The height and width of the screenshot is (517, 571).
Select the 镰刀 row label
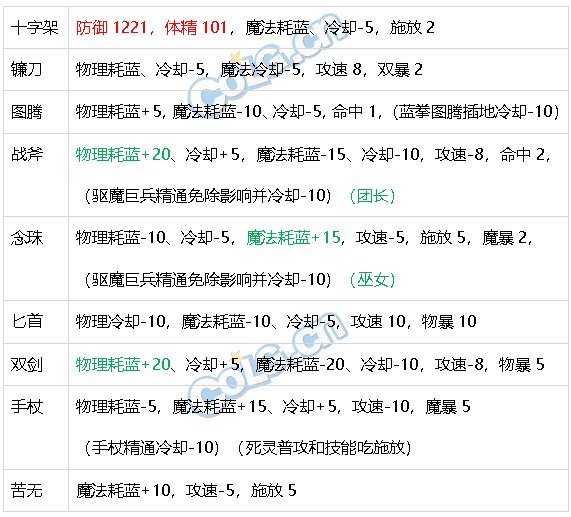(x=27, y=70)
